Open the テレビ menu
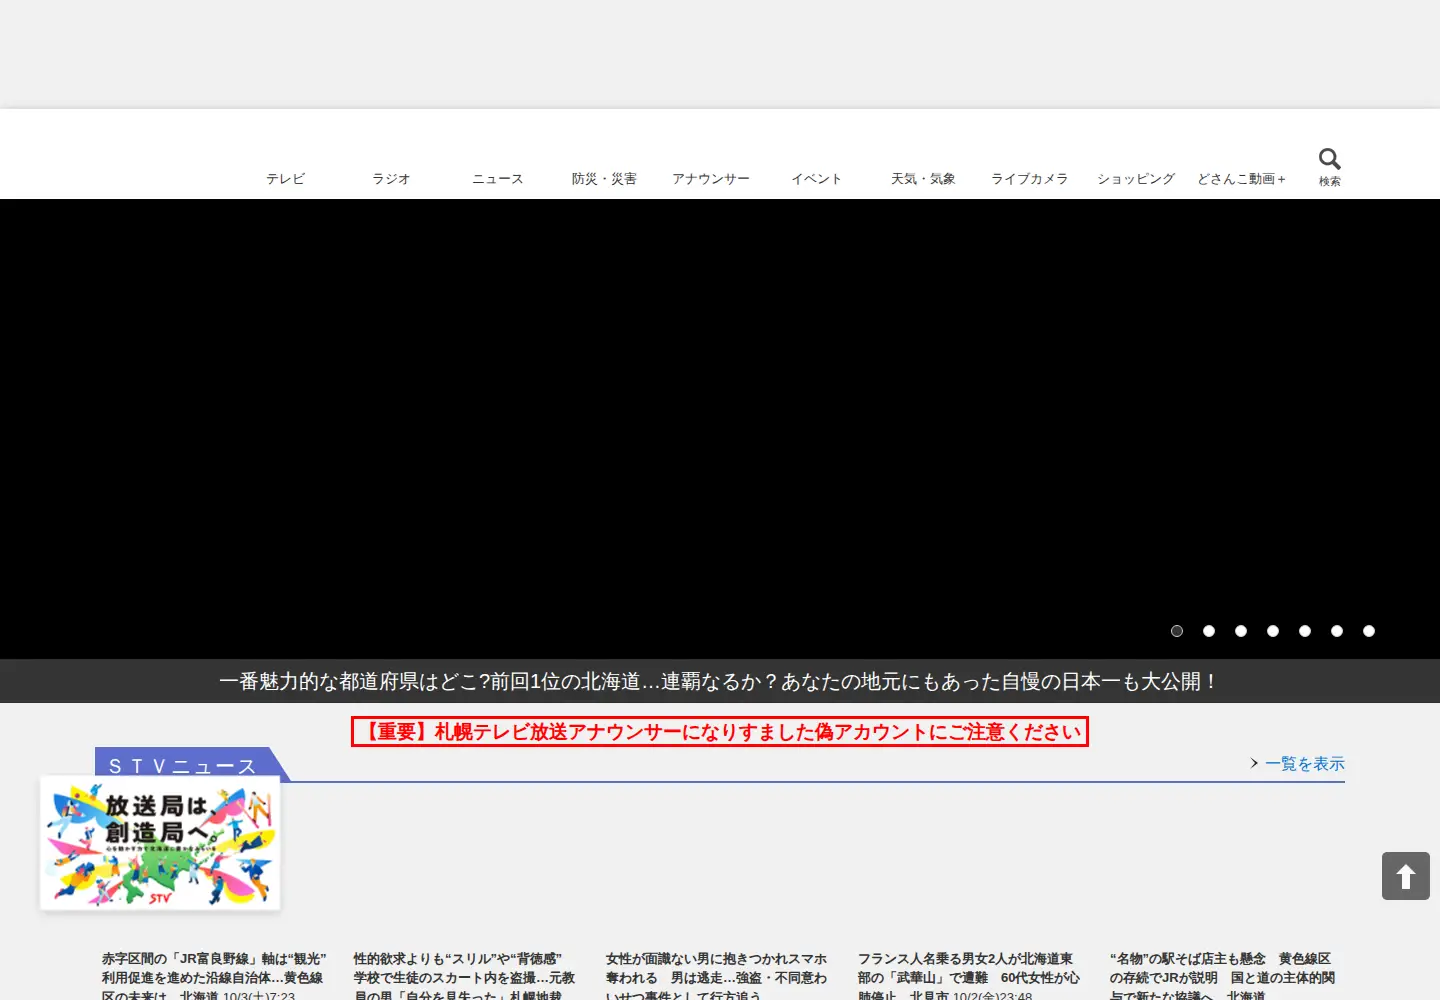 [285, 179]
